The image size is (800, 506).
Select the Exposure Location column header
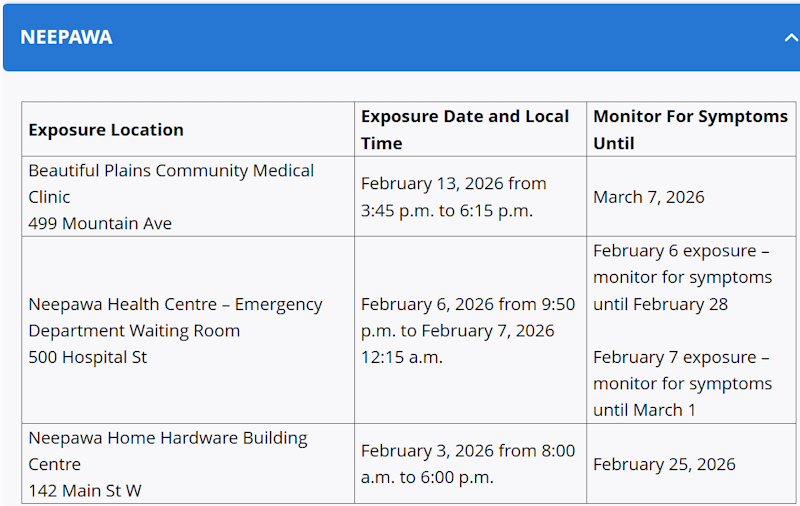[106, 130]
